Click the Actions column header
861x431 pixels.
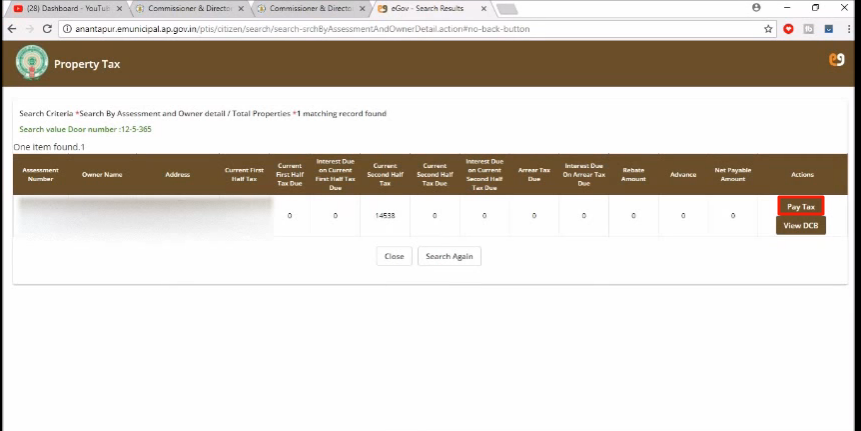tap(802, 175)
